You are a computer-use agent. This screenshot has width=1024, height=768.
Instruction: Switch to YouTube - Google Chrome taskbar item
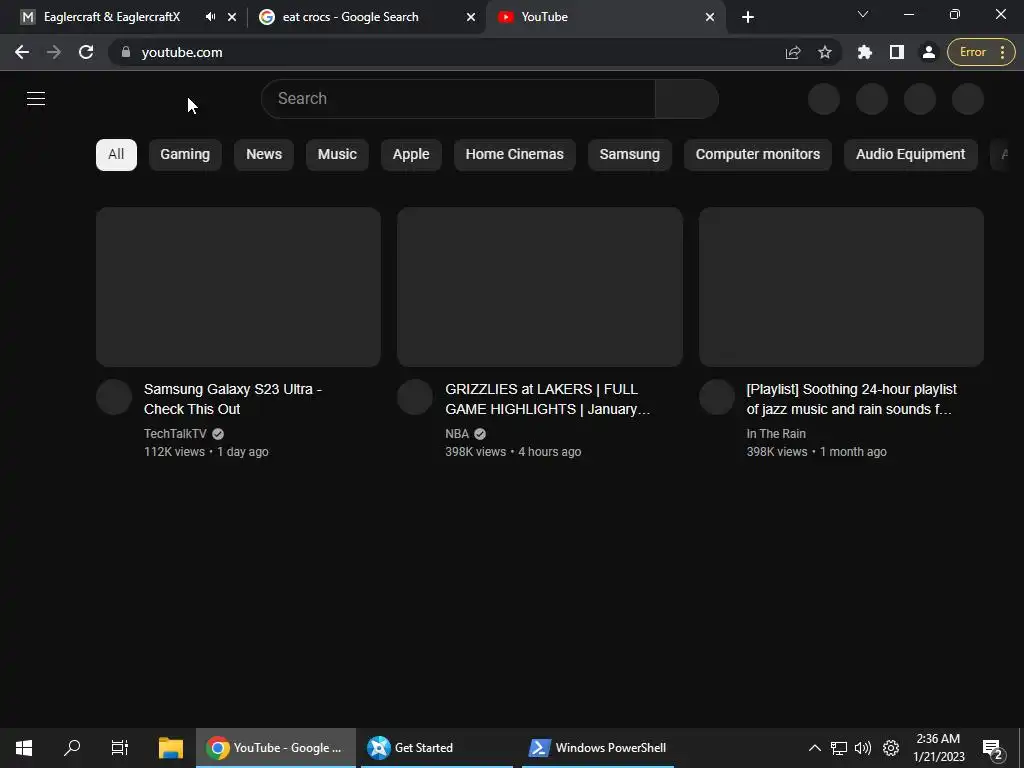(x=276, y=748)
